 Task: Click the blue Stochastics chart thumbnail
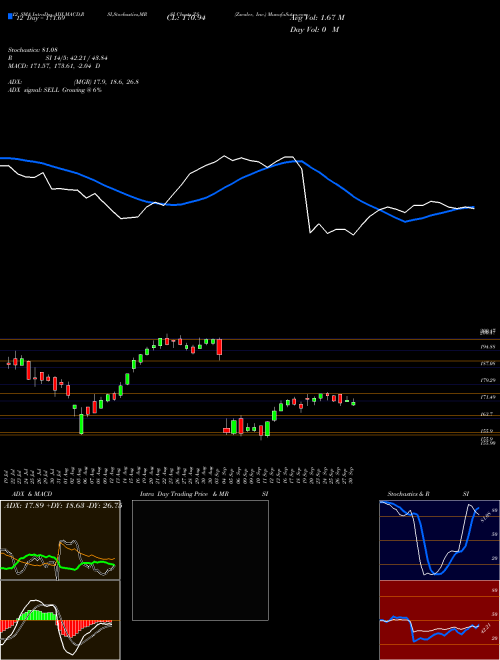click(440, 540)
